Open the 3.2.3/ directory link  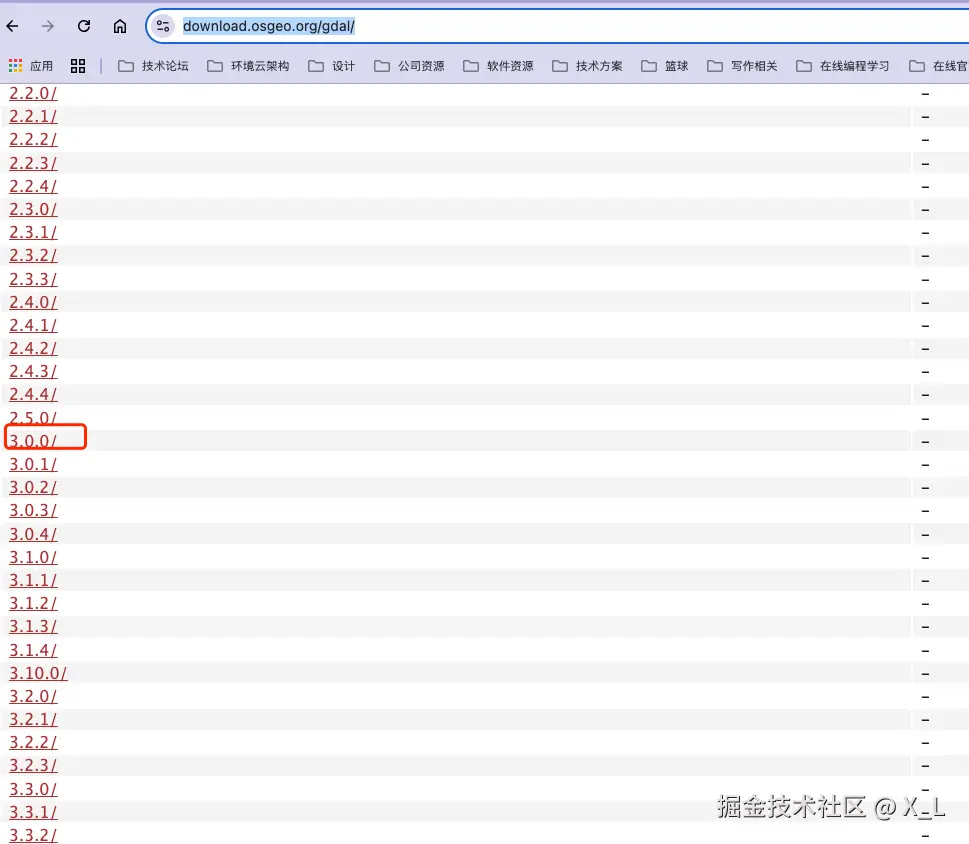pyautogui.click(x=33, y=766)
